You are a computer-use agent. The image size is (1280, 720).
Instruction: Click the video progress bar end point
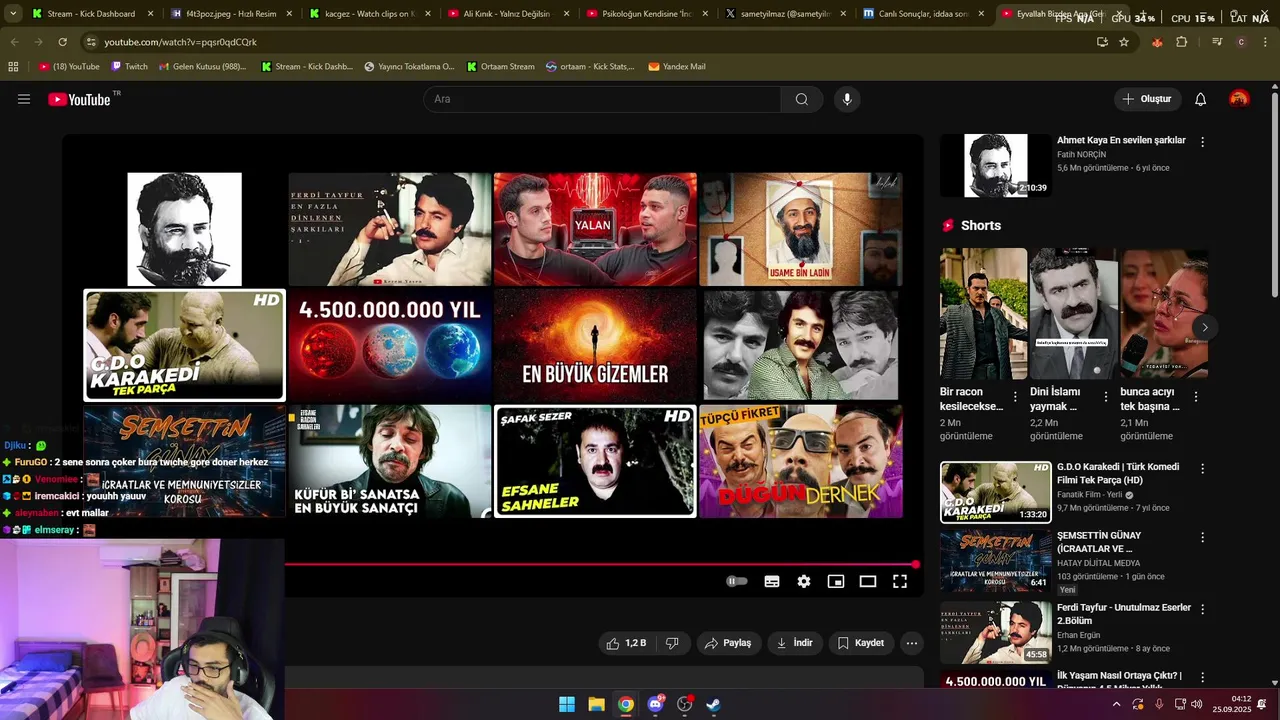click(x=915, y=565)
